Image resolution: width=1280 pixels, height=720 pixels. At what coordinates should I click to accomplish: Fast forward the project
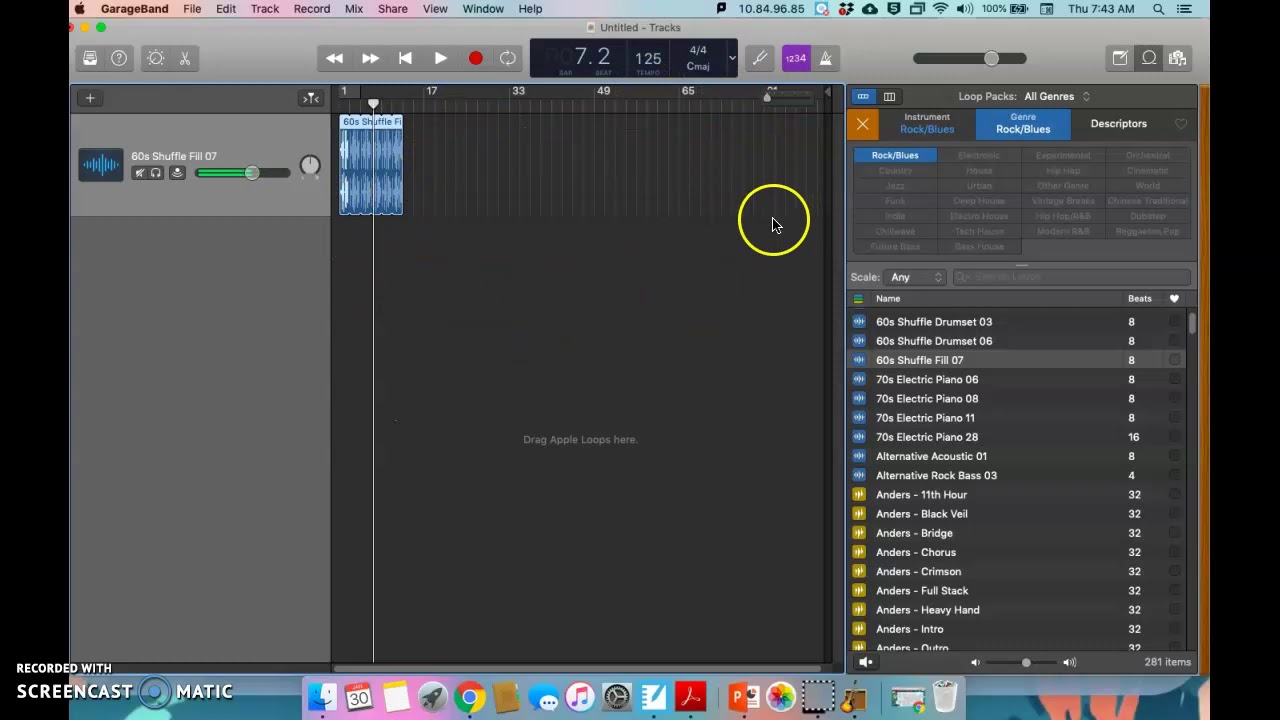[370, 58]
